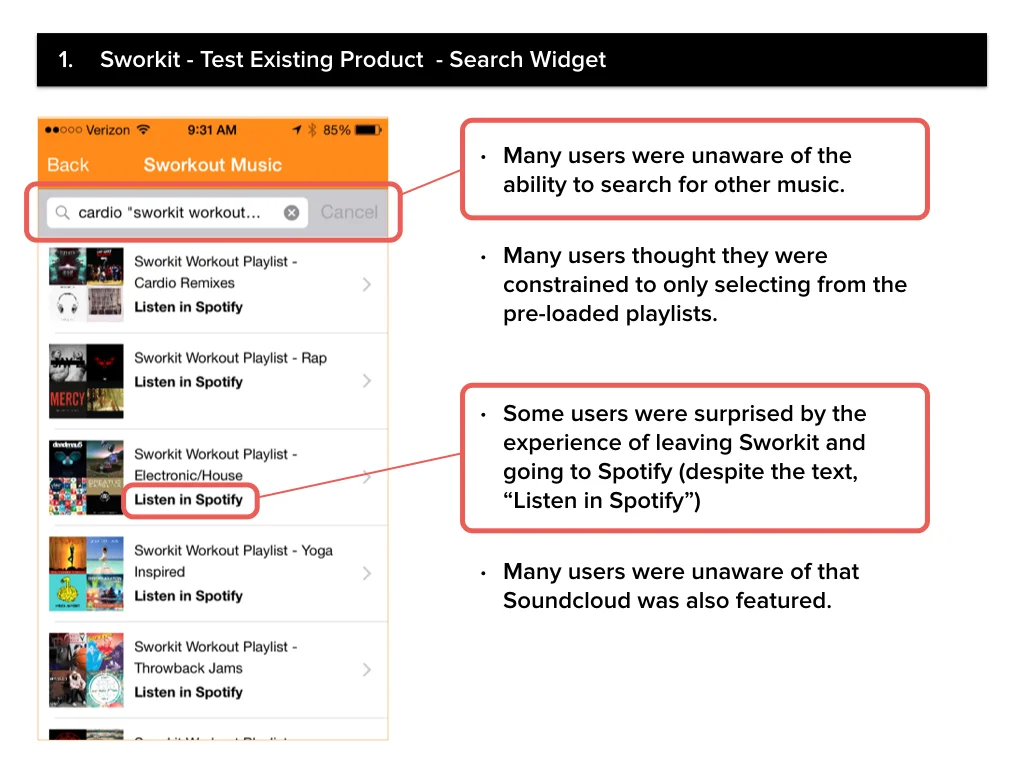1024x768 pixels.
Task: Click Listen in Spotify under Rap playlist
Action: (x=188, y=382)
